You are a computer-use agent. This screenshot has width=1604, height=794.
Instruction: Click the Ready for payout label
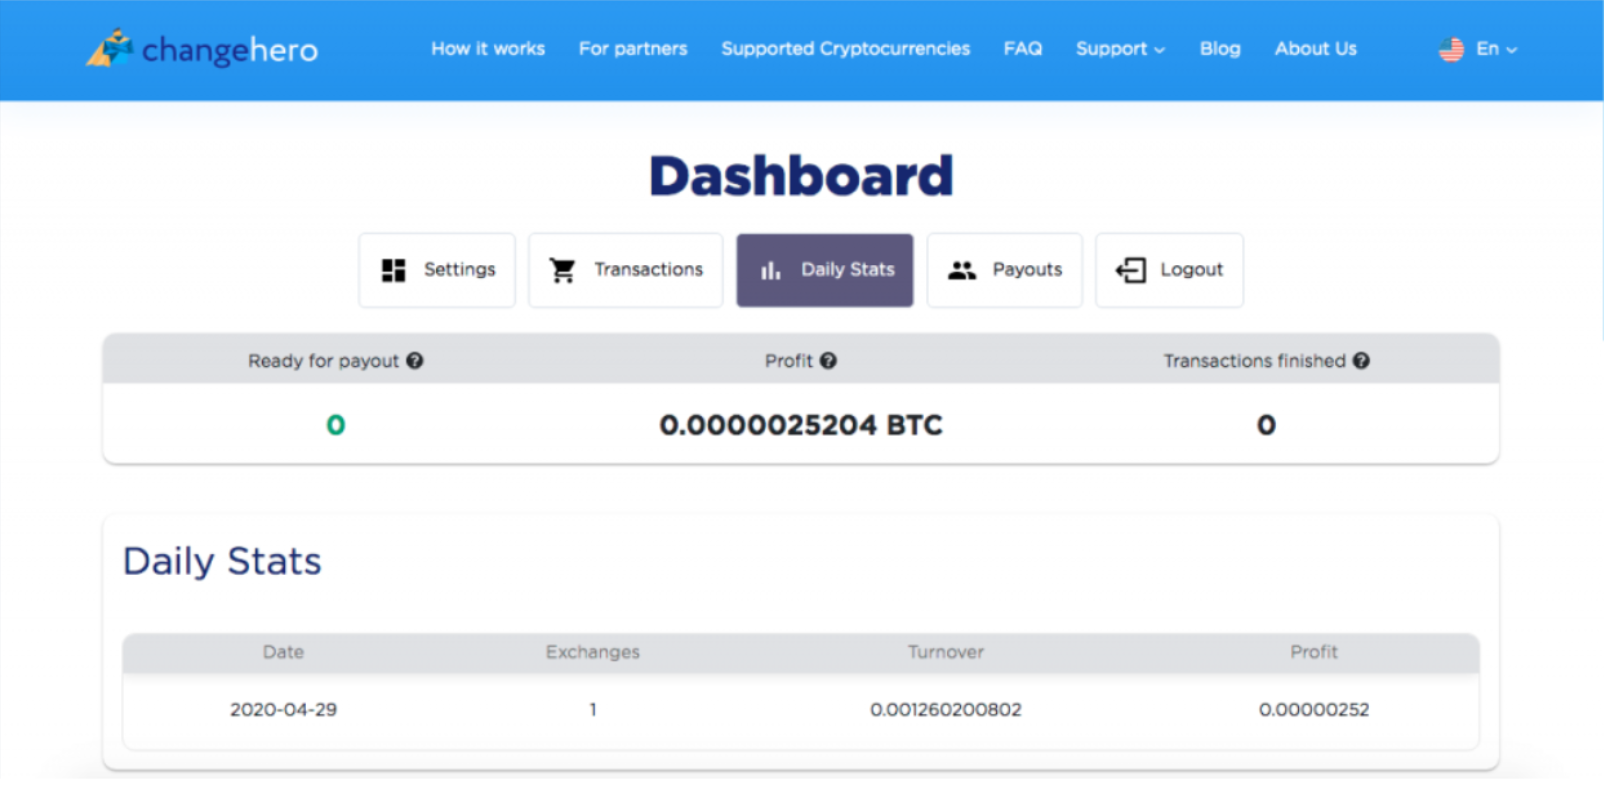pos(323,361)
